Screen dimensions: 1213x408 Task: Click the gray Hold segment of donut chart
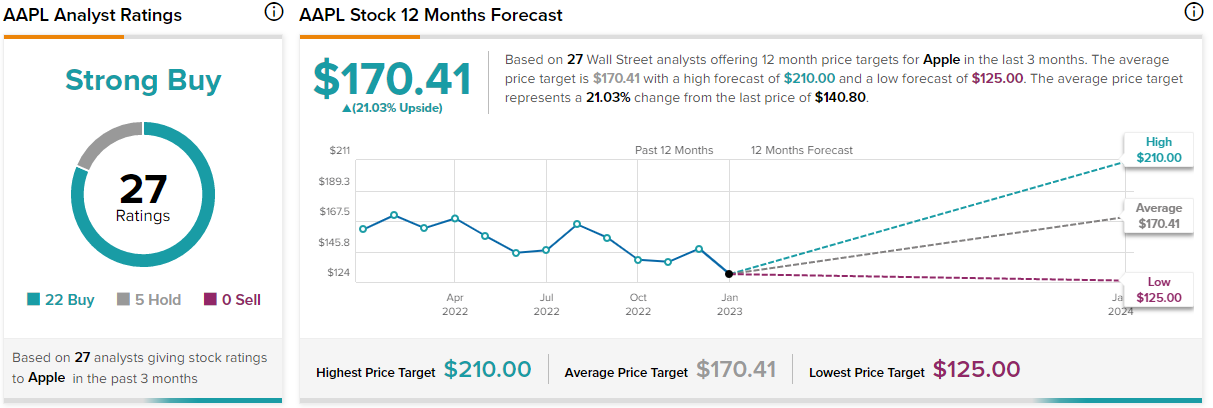click(102, 144)
